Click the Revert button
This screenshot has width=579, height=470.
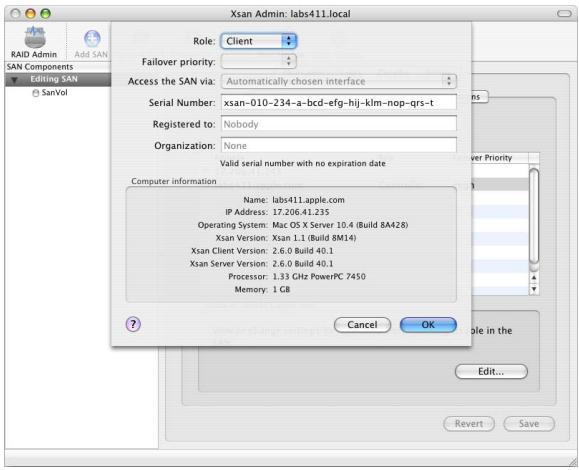[469, 423]
